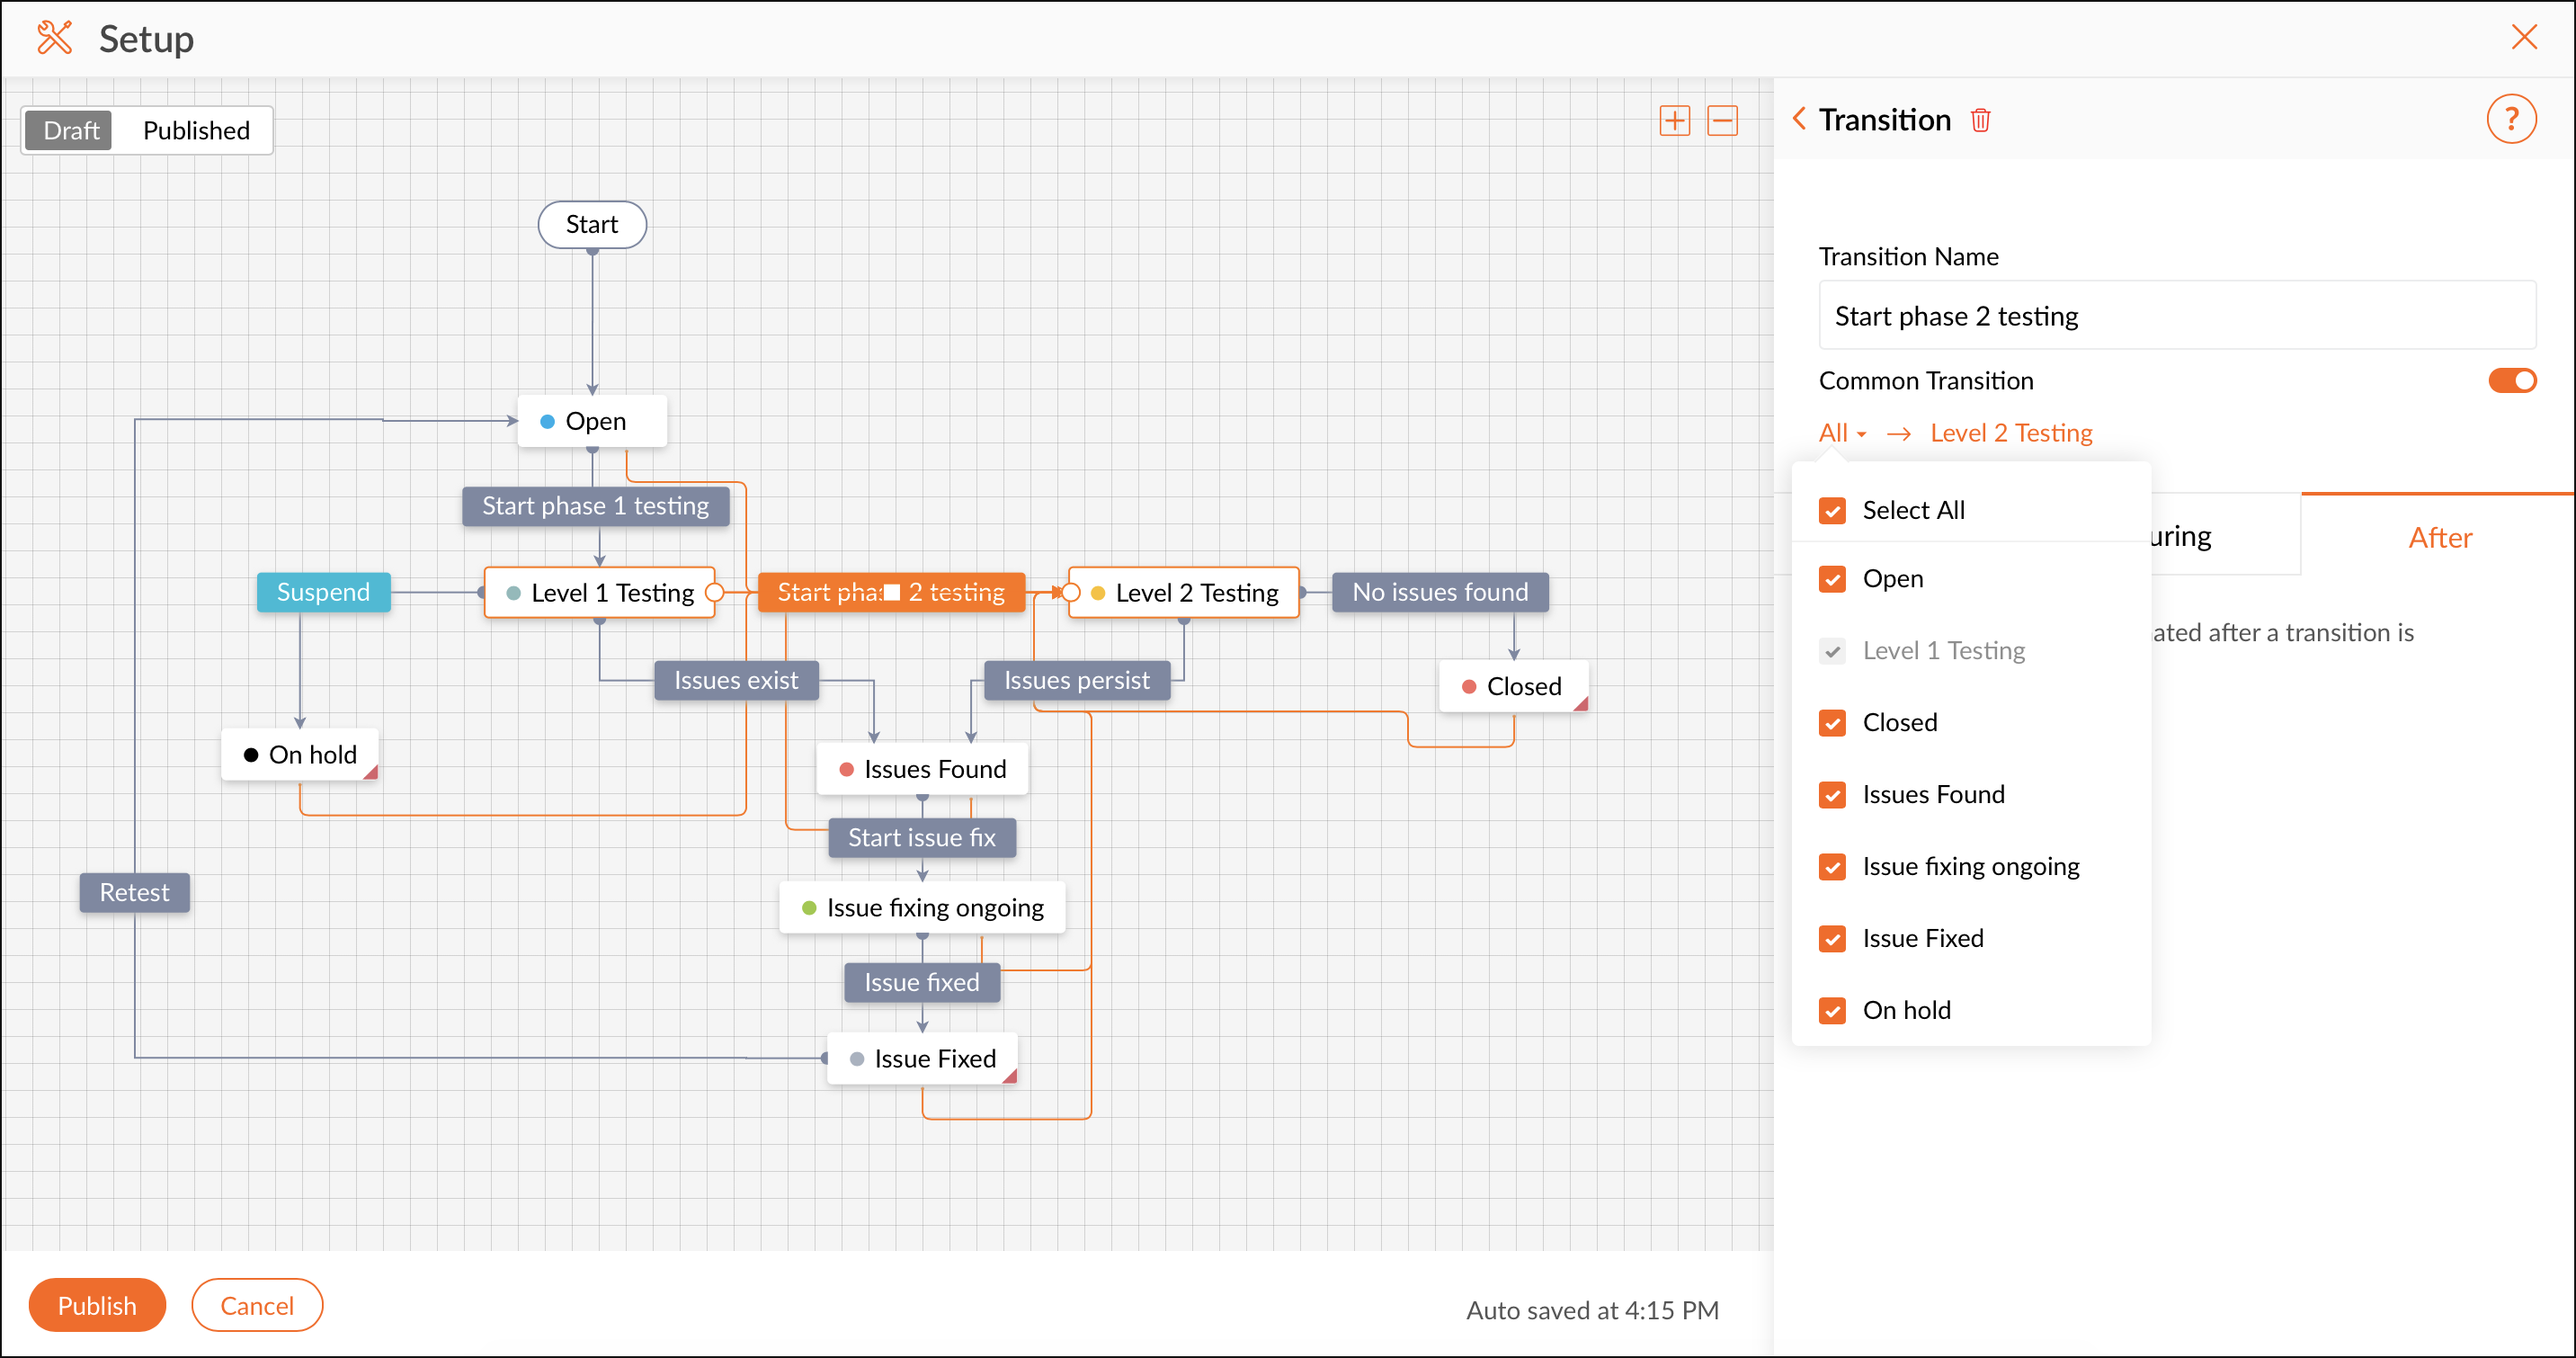Delete transition using trash icon
Screen dimensions: 2576x1358
pyautogui.click(x=1980, y=121)
